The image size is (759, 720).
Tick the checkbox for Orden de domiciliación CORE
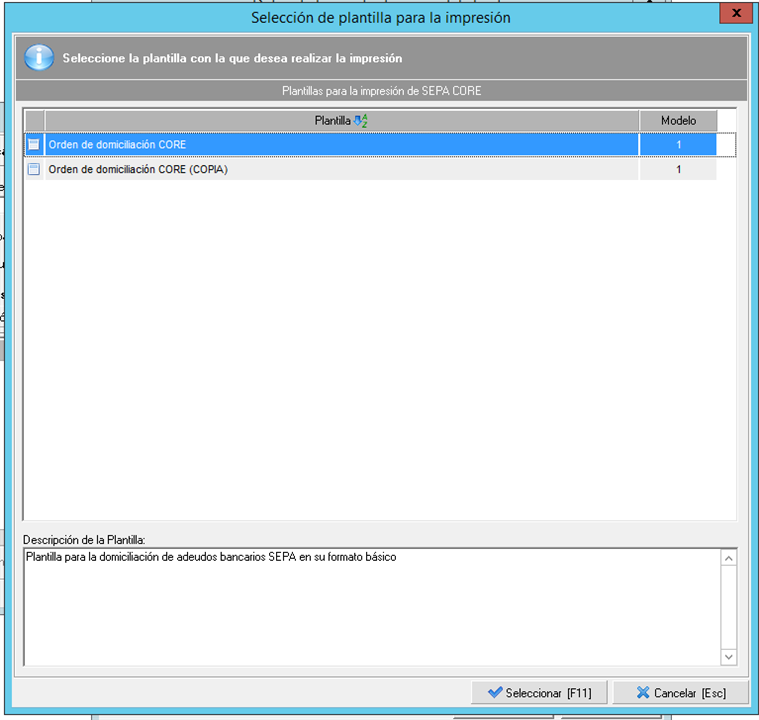pos(34,145)
